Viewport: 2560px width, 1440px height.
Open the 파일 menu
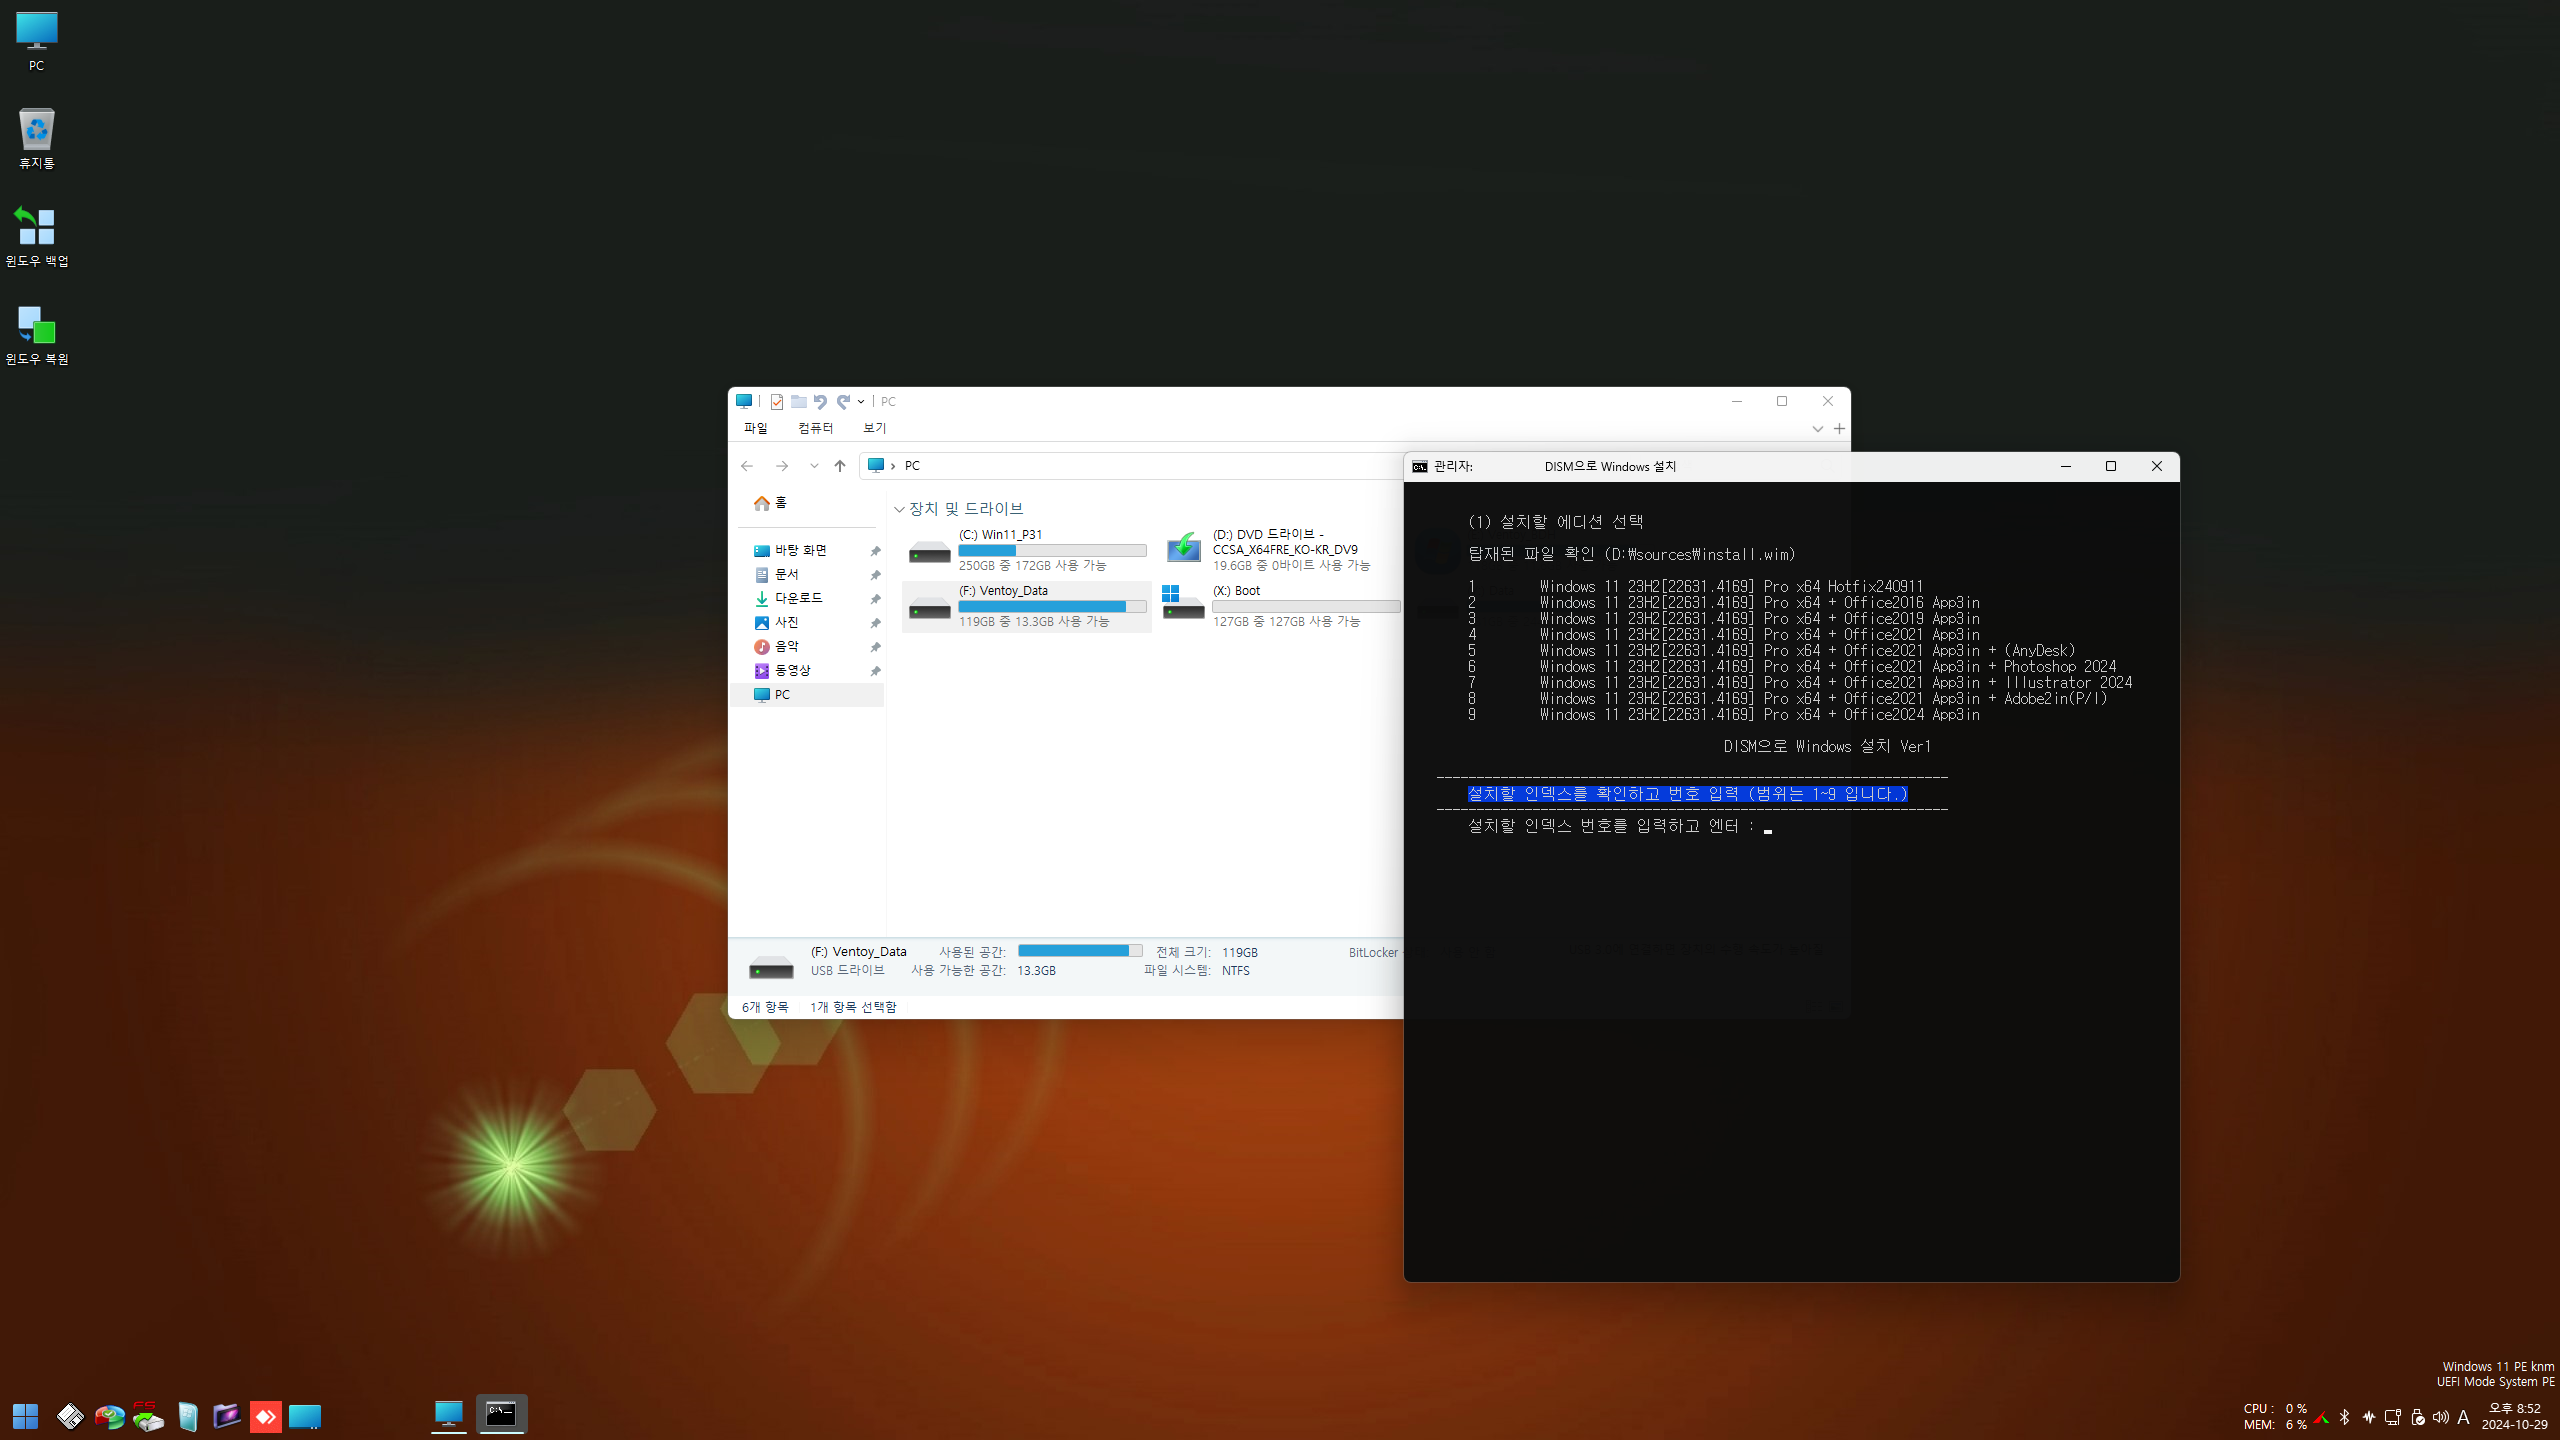(756, 428)
